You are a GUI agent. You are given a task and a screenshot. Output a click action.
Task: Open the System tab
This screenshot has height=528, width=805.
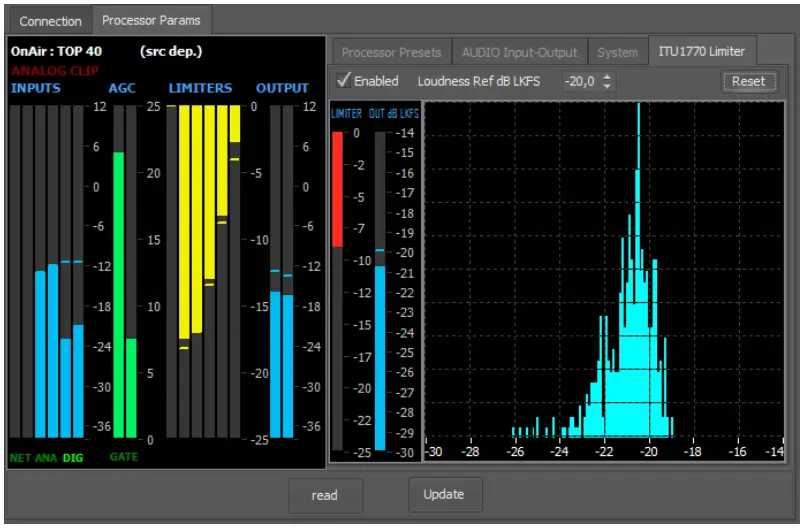point(617,52)
